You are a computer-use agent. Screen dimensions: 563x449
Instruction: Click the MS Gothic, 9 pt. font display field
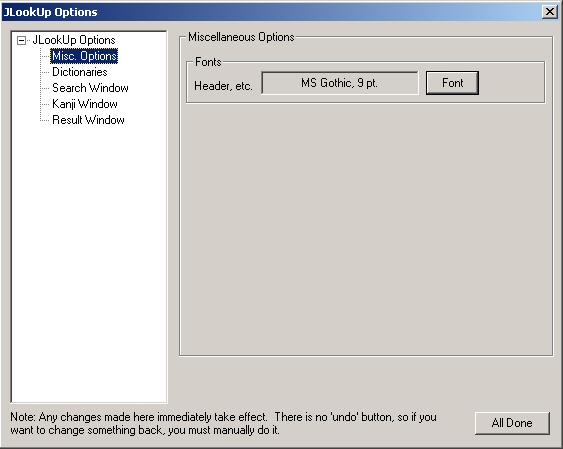click(340, 83)
